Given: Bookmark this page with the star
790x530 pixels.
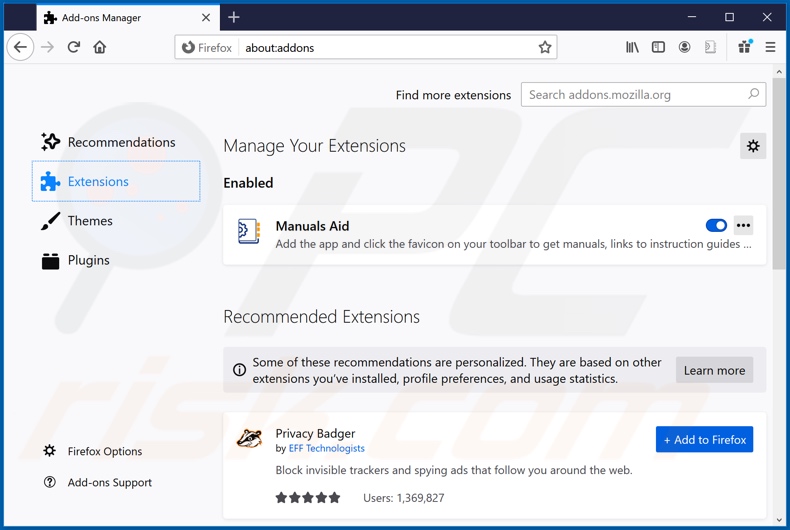Looking at the screenshot, I should click(x=545, y=47).
